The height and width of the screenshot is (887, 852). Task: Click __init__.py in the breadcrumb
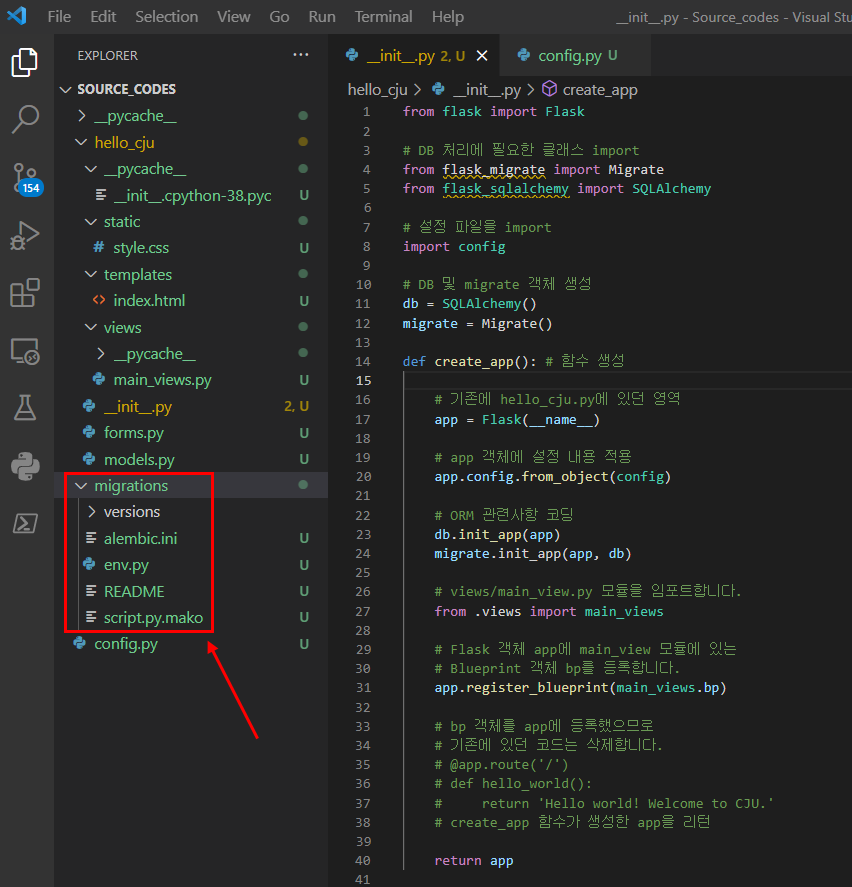tap(487, 89)
